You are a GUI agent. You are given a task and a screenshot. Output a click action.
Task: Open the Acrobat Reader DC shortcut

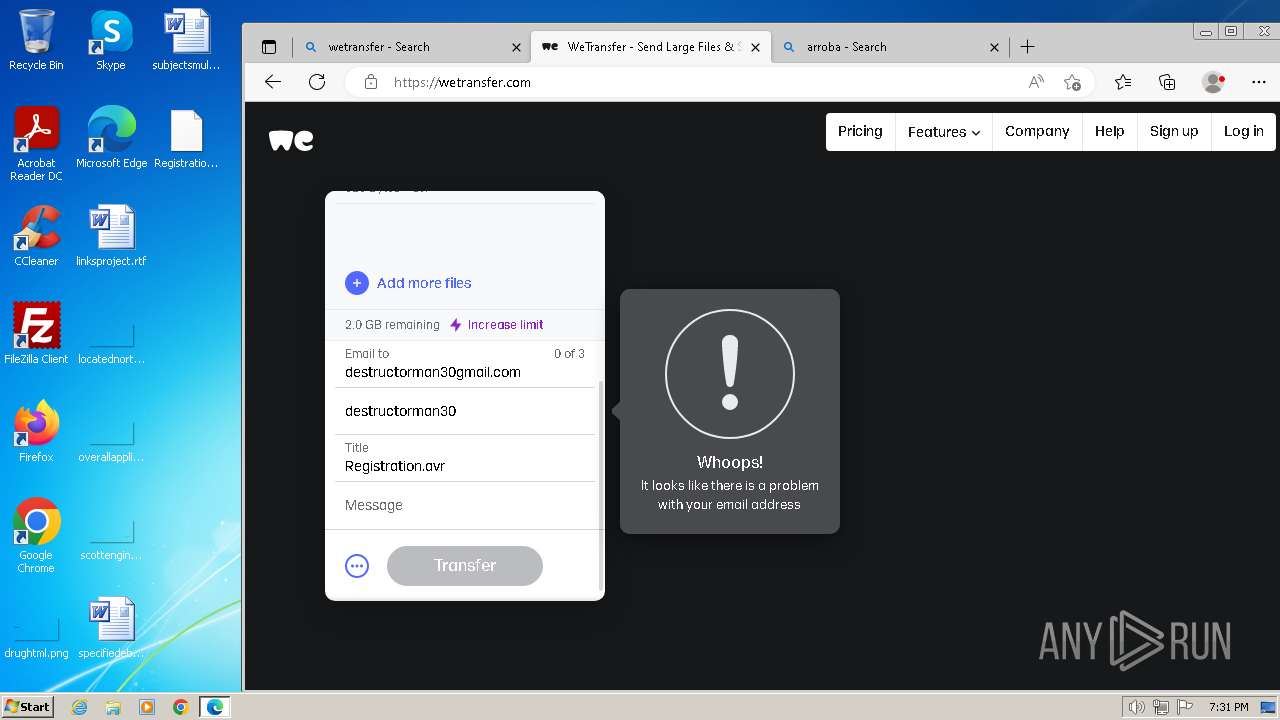tap(36, 144)
